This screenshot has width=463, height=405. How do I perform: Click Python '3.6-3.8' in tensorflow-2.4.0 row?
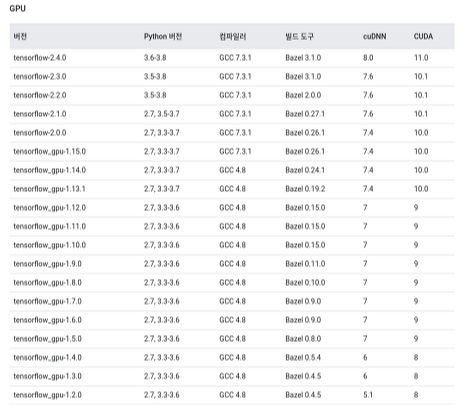[155, 58]
